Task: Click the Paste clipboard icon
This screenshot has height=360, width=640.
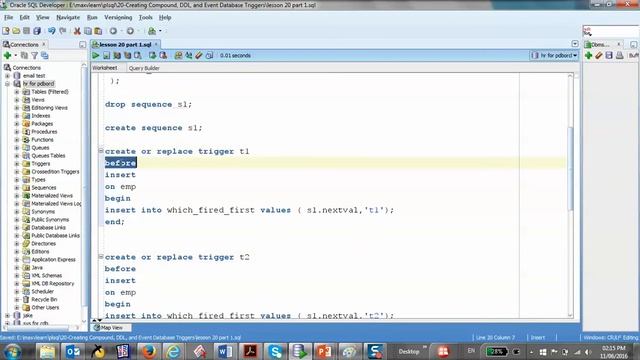Action: point(98,31)
